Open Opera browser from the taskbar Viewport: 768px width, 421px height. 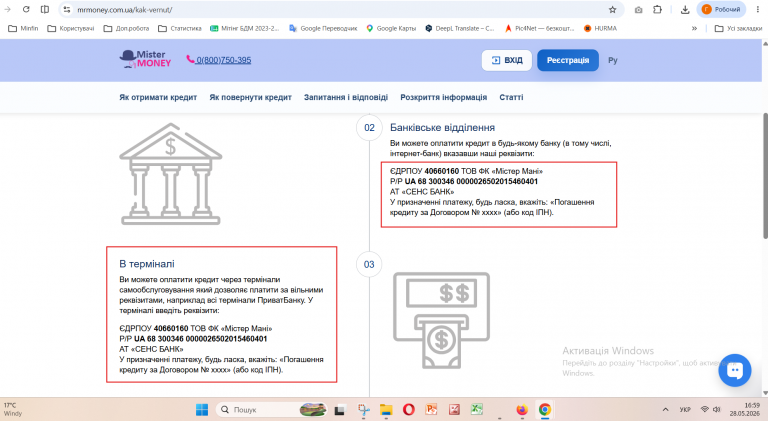click(x=408, y=410)
